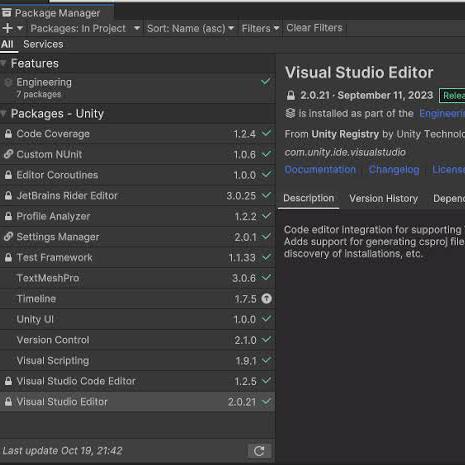Select the Settings Manager package

137,237
